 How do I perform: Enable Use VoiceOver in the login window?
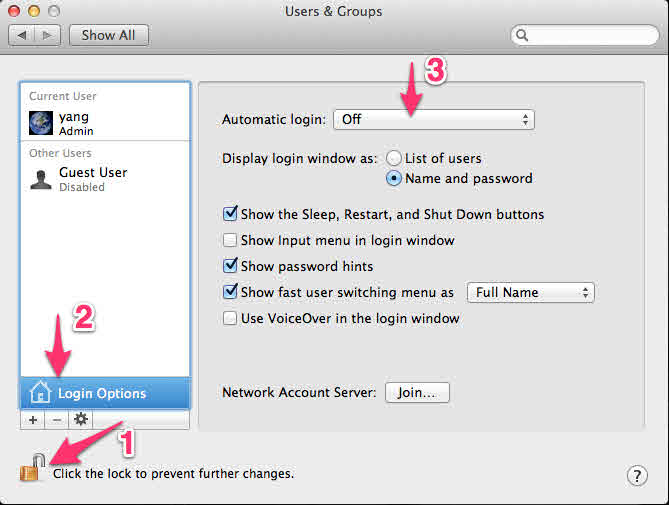coord(230,318)
